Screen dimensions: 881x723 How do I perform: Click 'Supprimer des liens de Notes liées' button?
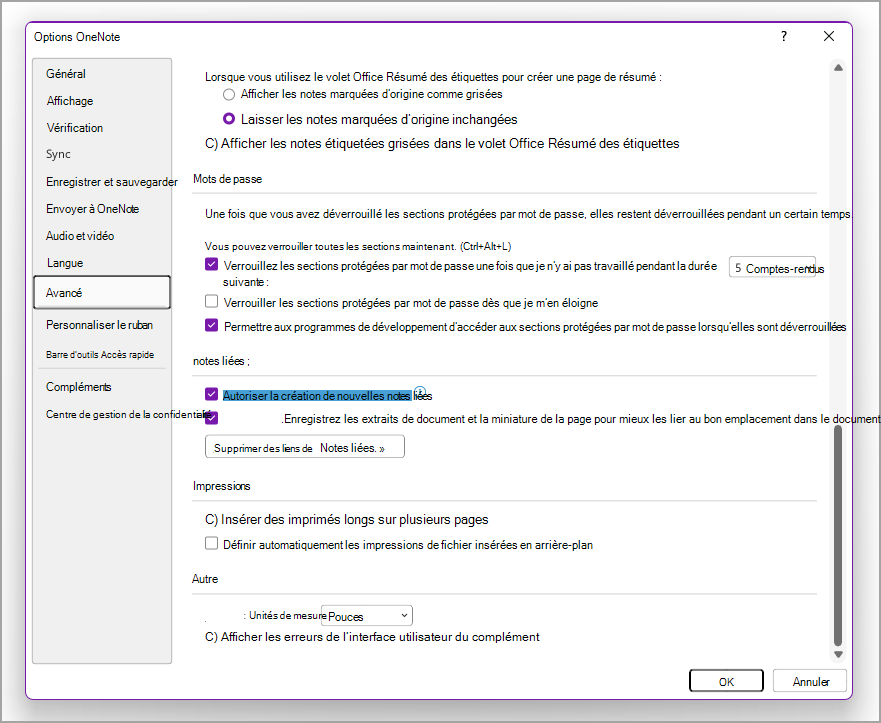click(305, 447)
